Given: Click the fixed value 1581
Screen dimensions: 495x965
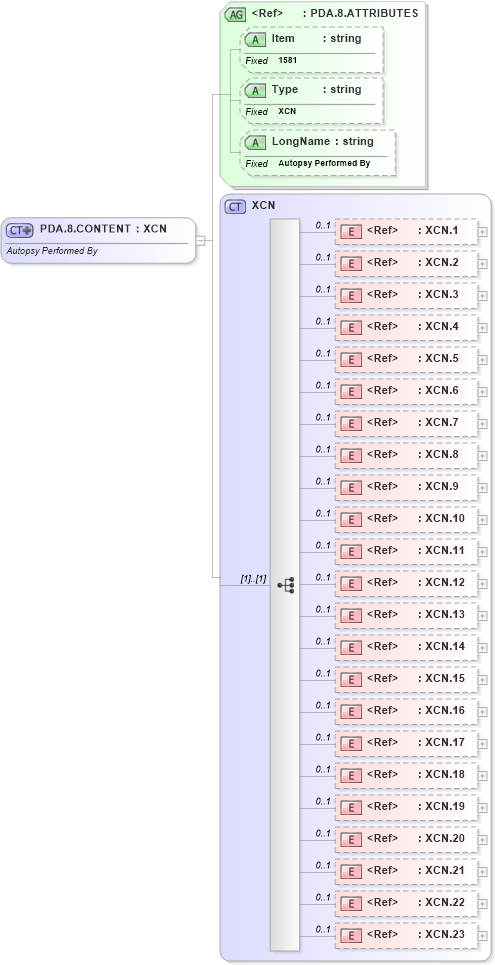Looking at the screenshot, I should (288, 61).
